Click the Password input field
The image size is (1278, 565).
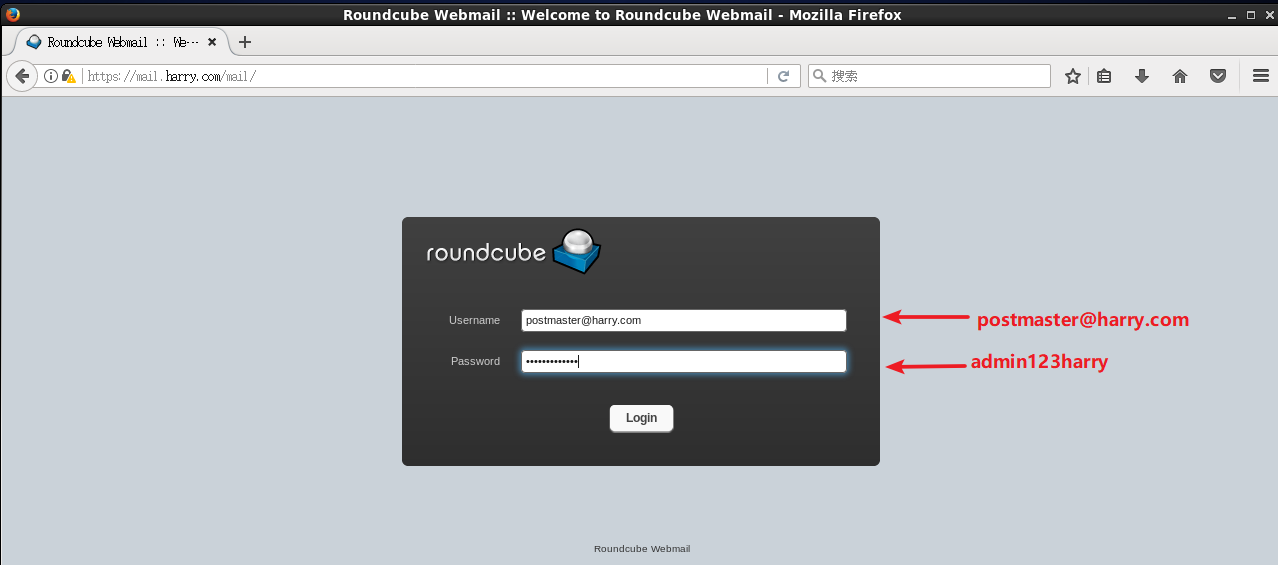[x=684, y=361]
